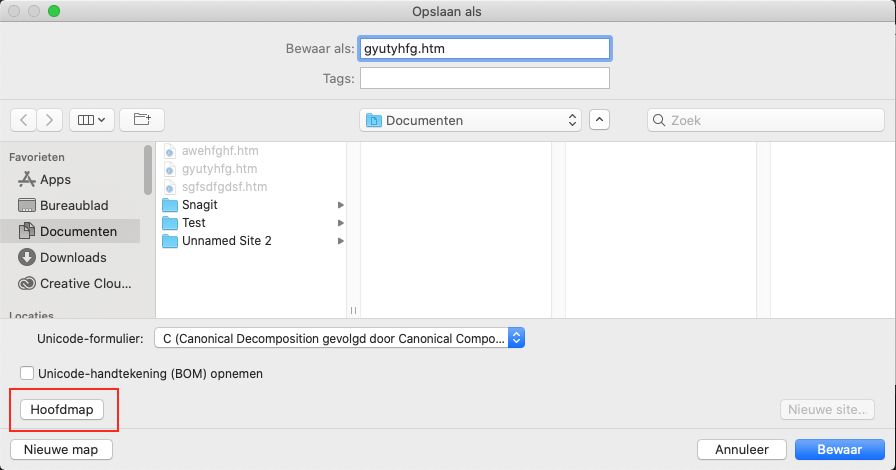This screenshot has width=896, height=470.
Task: Expand the Snagit folder arrow
Action: click(x=341, y=205)
